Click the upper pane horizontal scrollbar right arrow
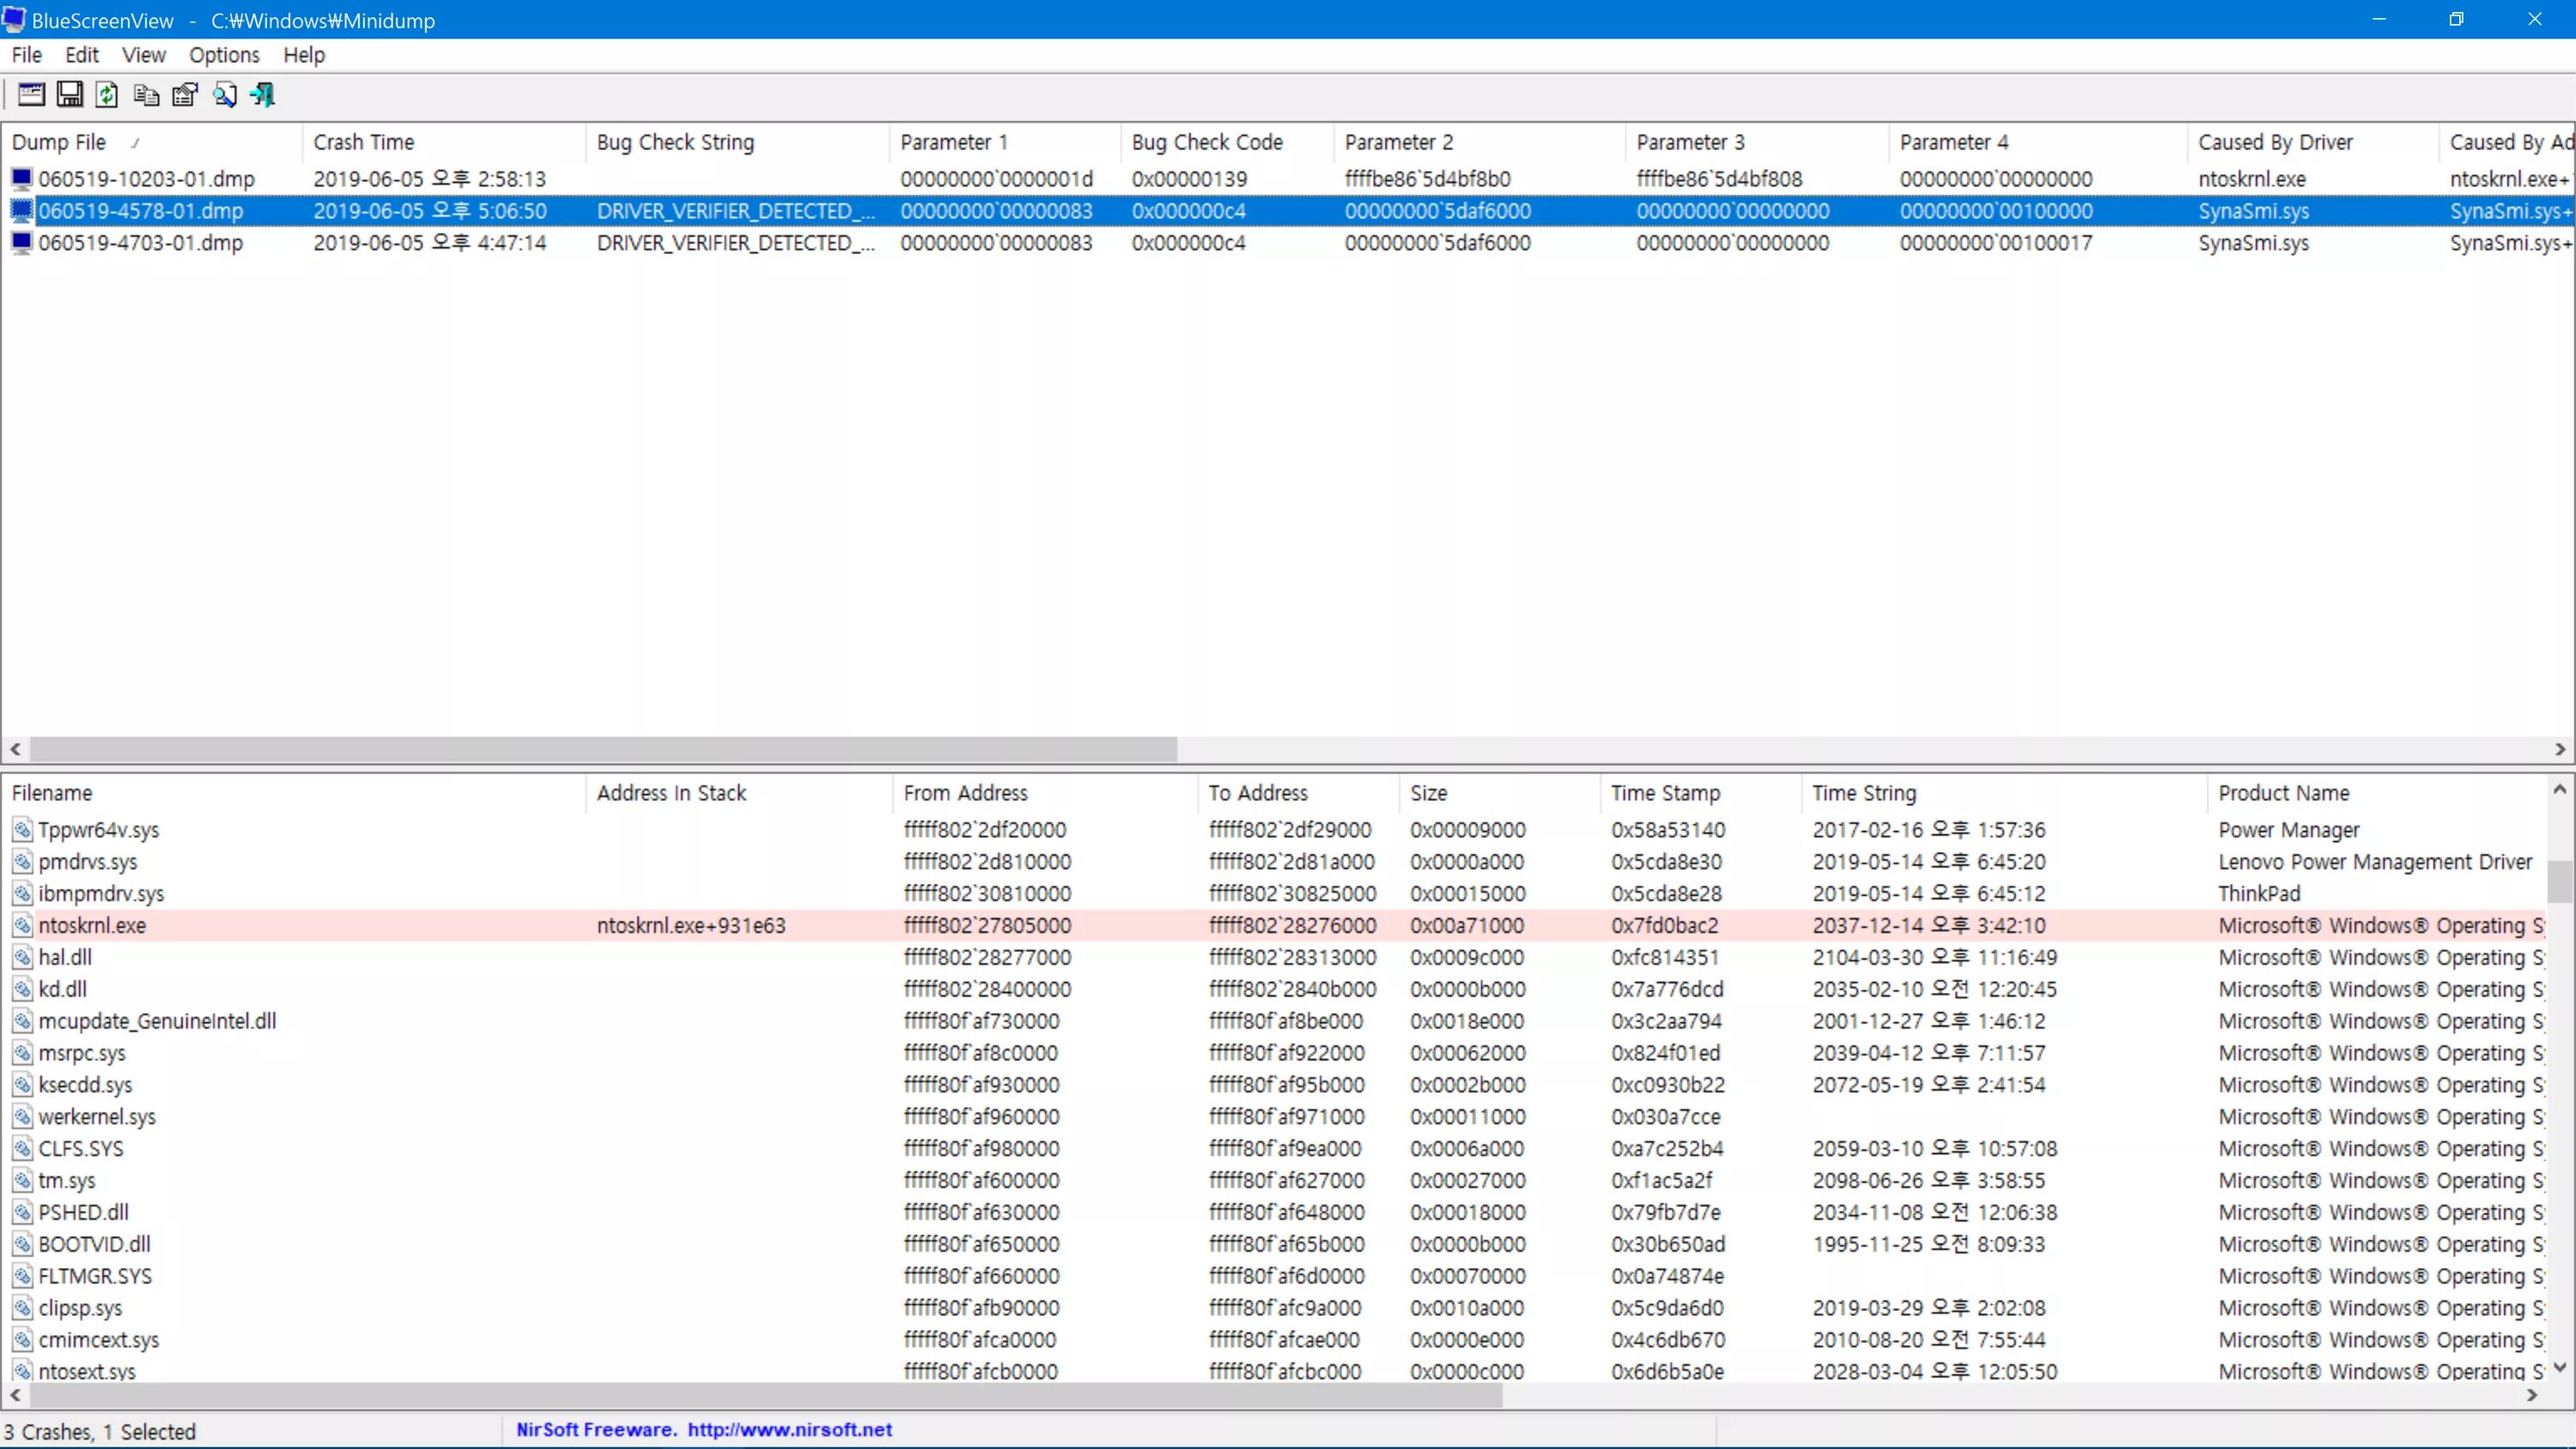The height and width of the screenshot is (1449, 2576). 2559,749
